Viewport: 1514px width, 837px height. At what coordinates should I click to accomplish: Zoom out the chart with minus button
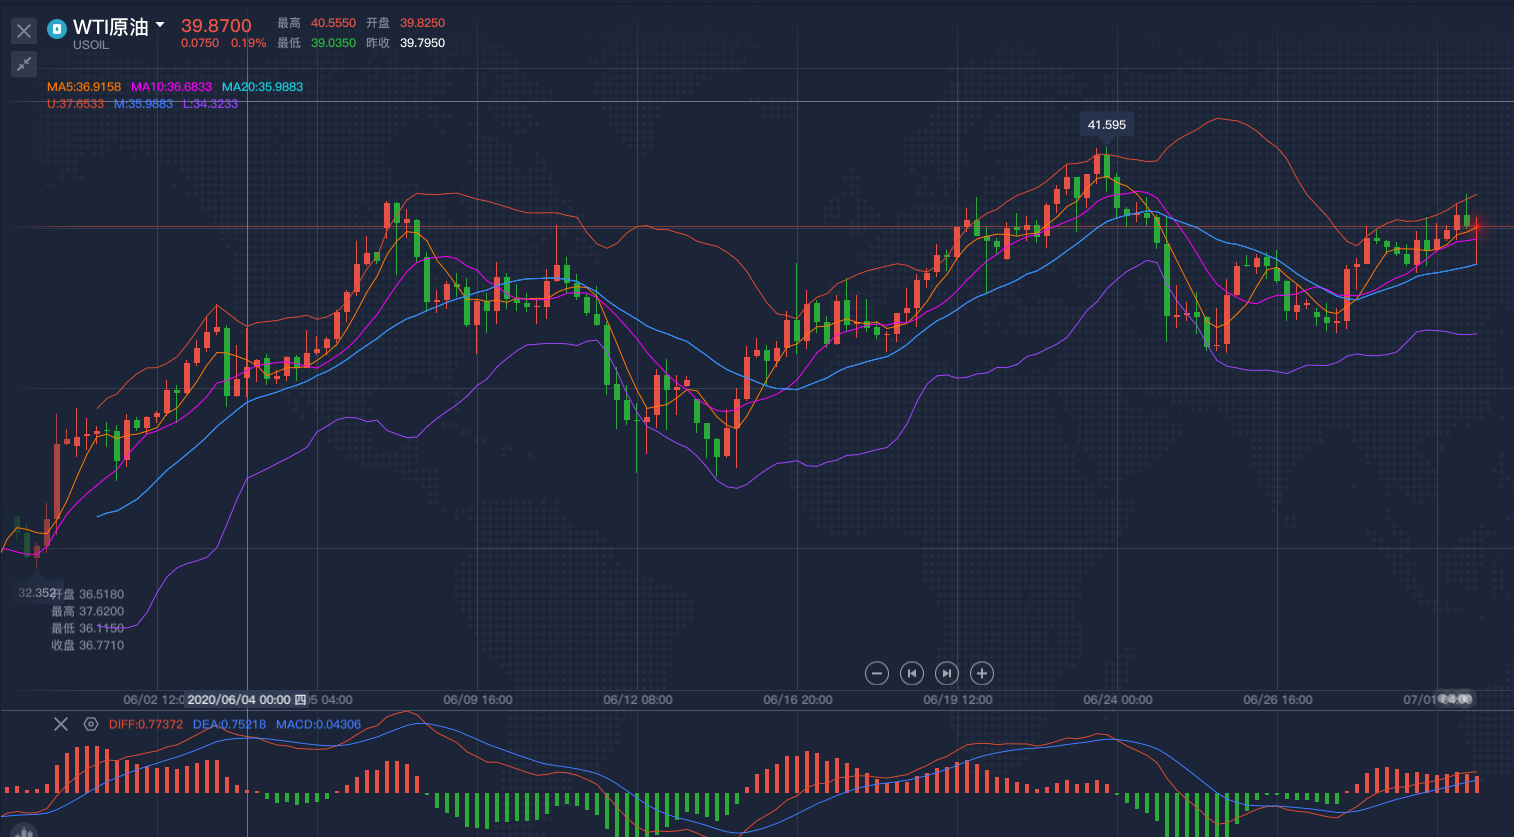tap(876, 673)
